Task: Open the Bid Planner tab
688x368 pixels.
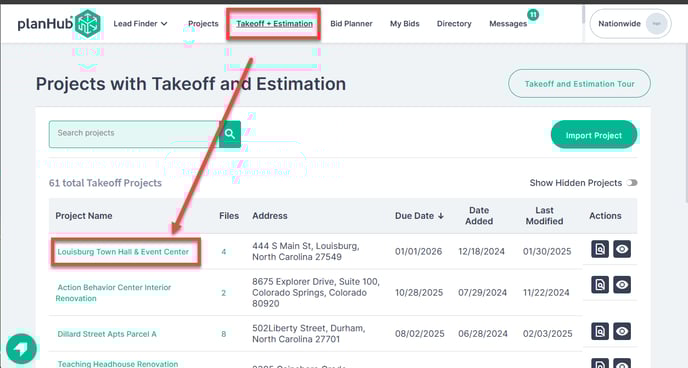Action: 351,24
